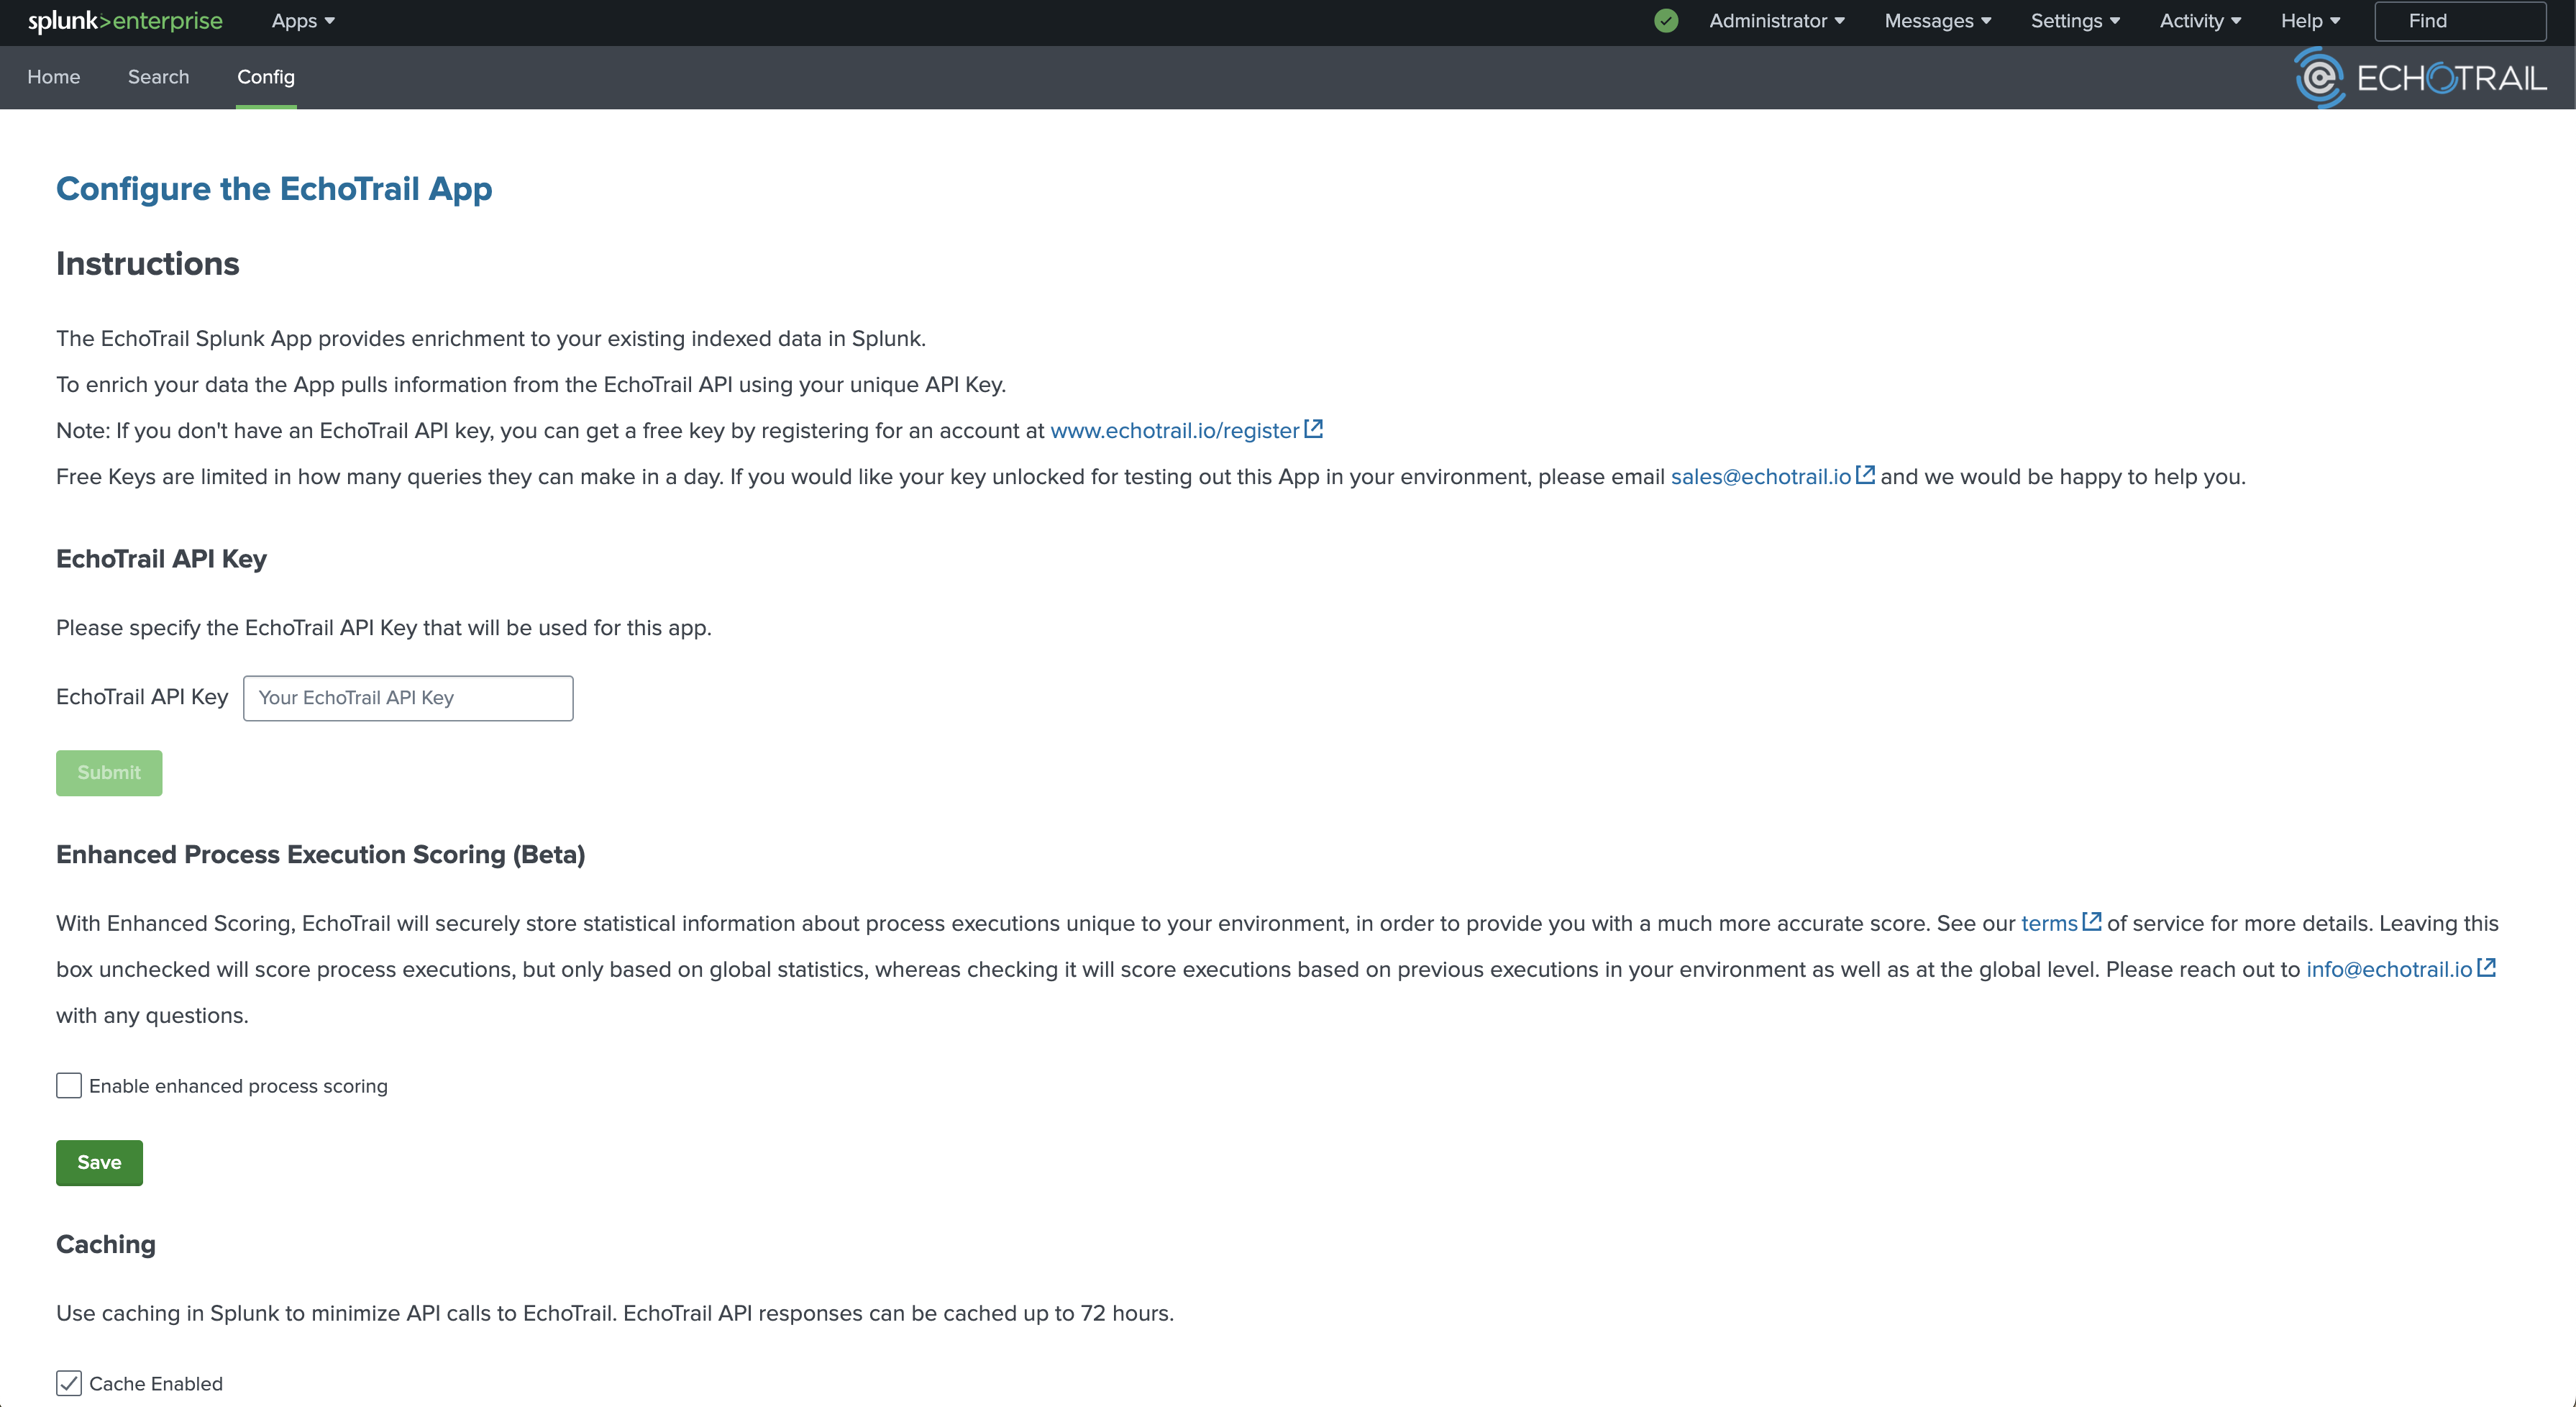Click the Enhanced Process Execution Scoring (Beta) heading
2576x1407 pixels.
(x=321, y=855)
